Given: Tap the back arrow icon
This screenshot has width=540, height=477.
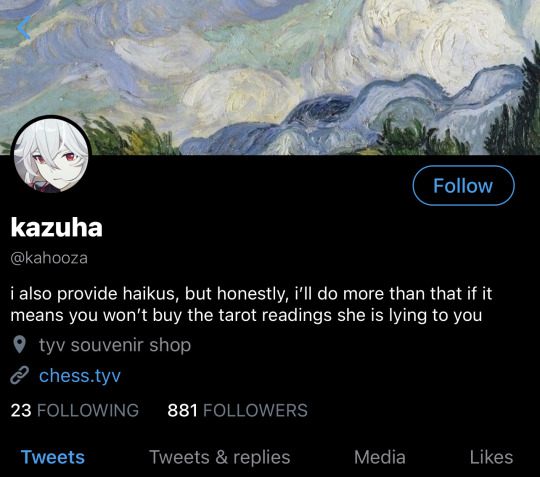Looking at the screenshot, I should [24, 28].
